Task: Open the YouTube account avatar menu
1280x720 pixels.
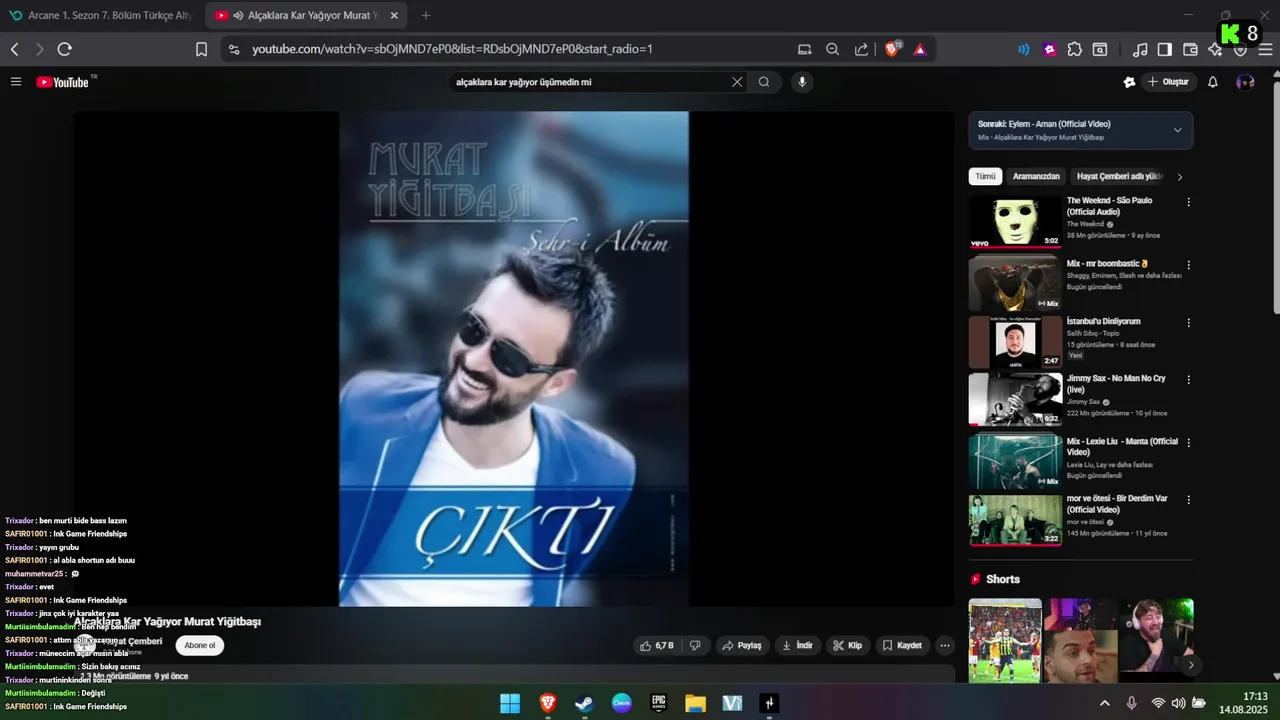Action: [x=1245, y=82]
